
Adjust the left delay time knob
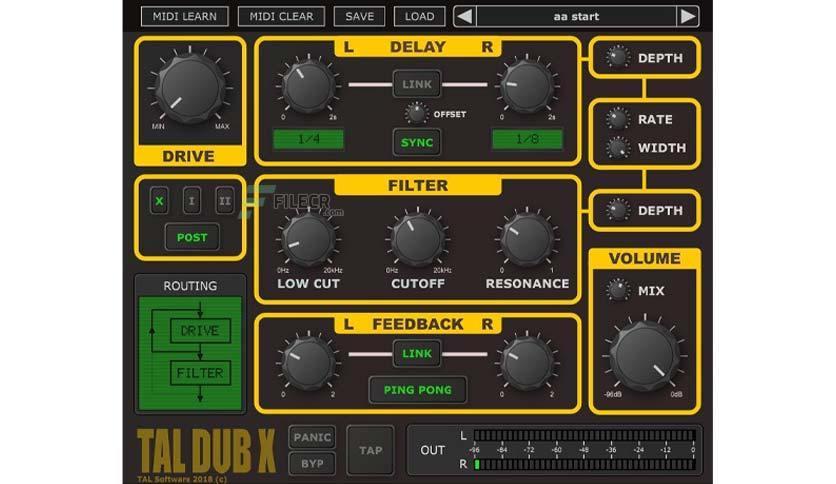[x=308, y=86]
